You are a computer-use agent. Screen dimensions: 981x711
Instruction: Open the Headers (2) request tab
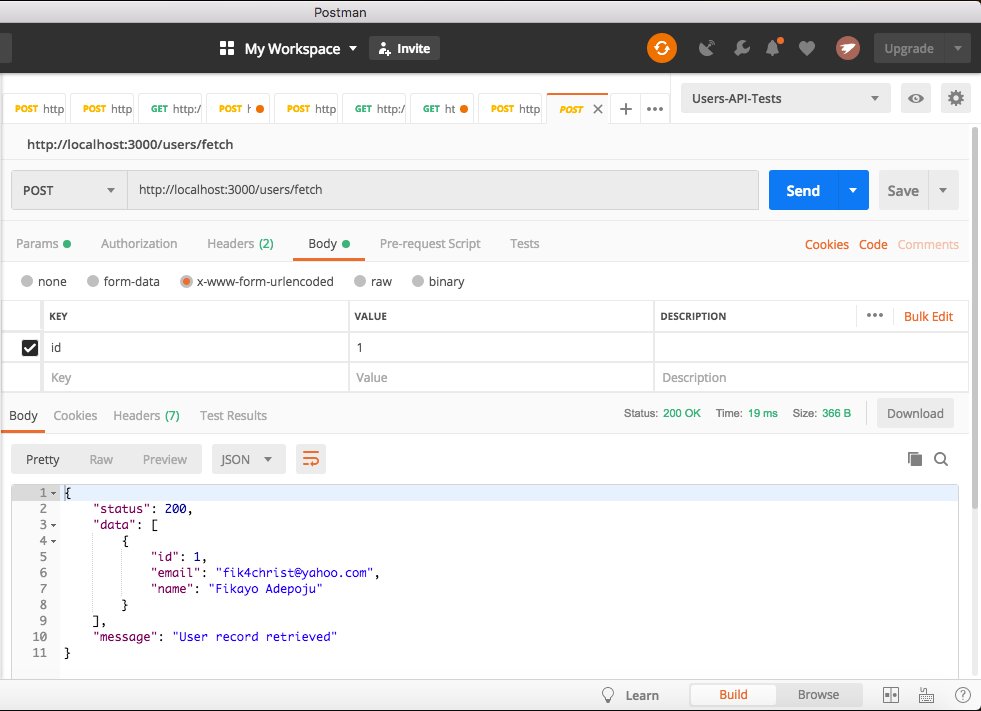[240, 243]
